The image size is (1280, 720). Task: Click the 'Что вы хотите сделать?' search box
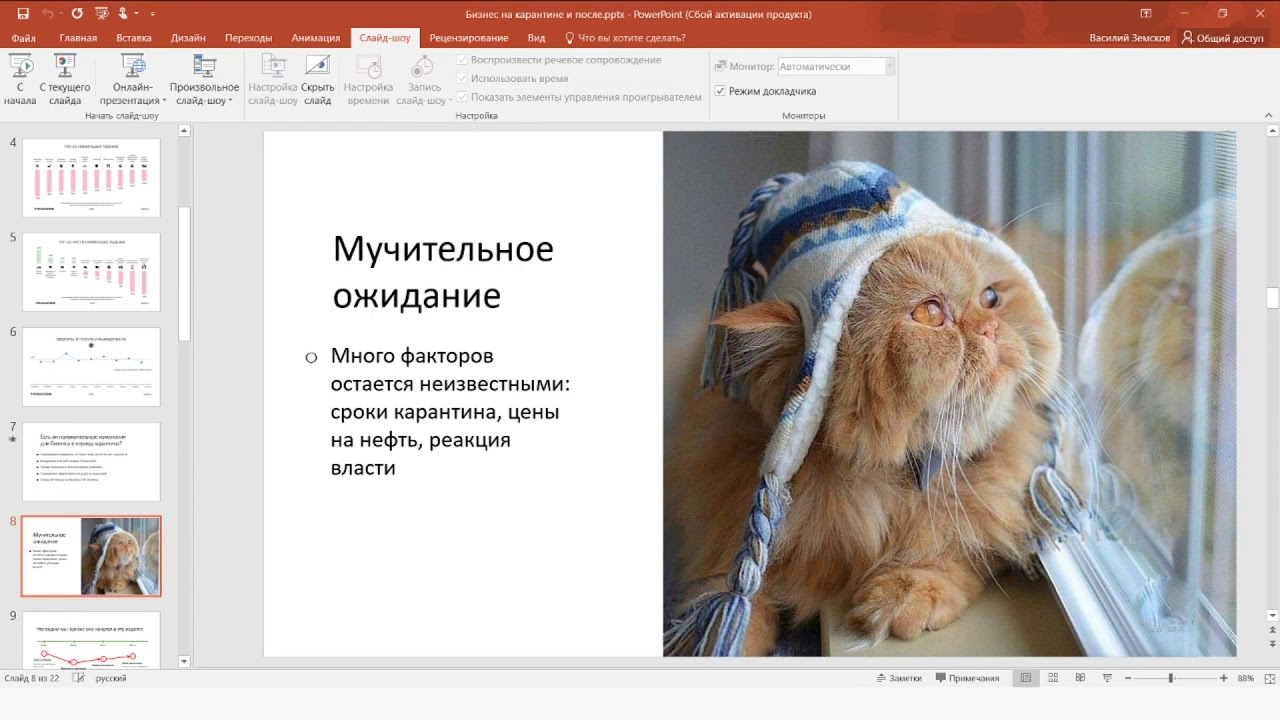[625, 38]
